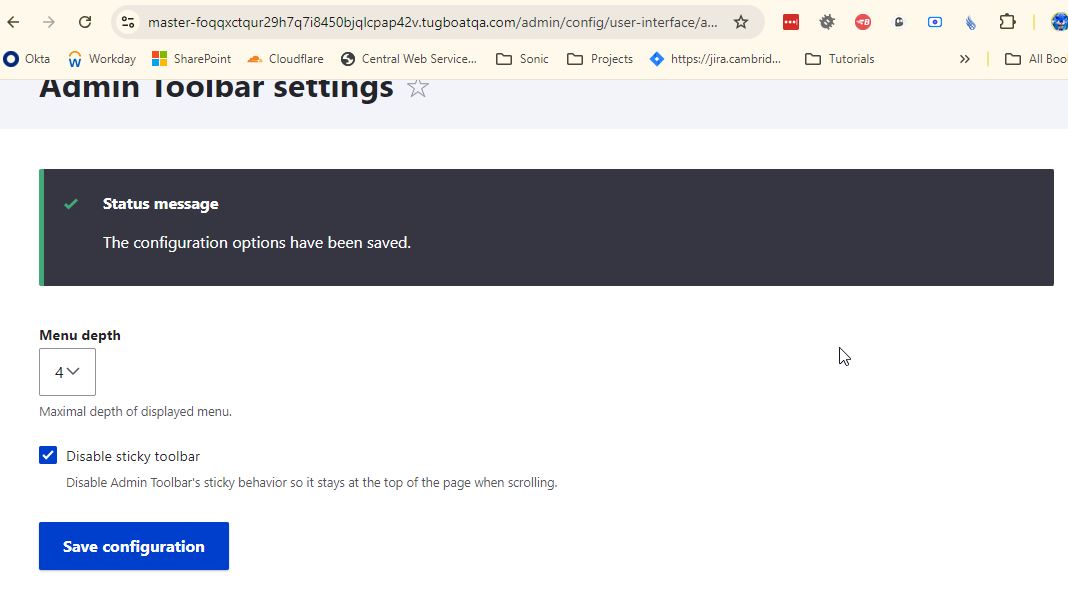Viewport: 1068px width, 602px height.
Task: Open the red extension icon with dots
Action: (791, 22)
